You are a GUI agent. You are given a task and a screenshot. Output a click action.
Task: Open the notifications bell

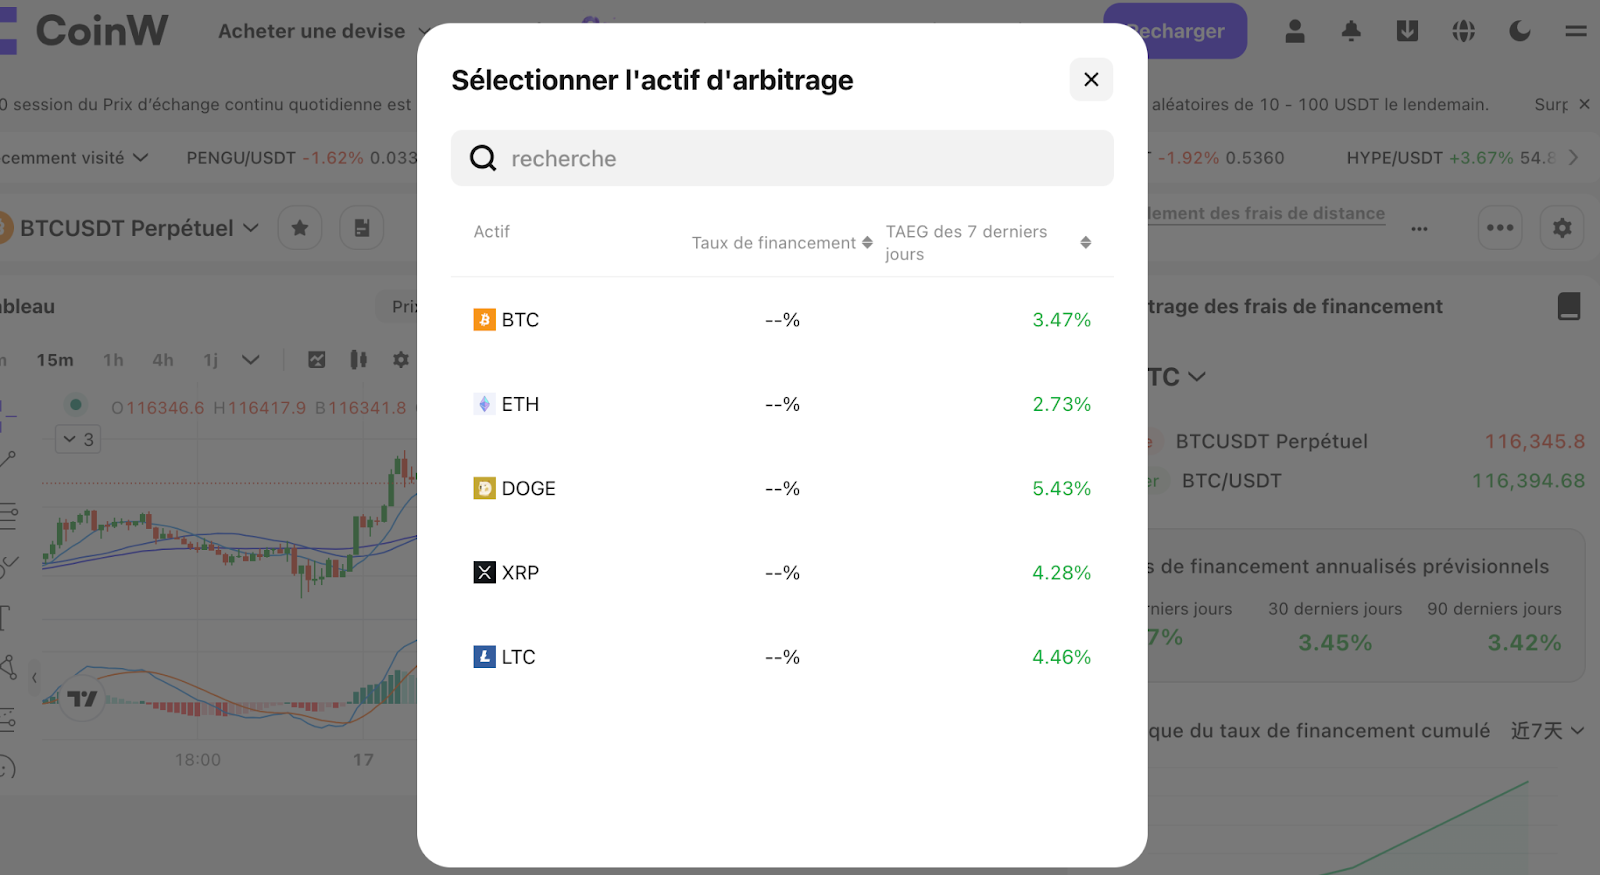1351,31
